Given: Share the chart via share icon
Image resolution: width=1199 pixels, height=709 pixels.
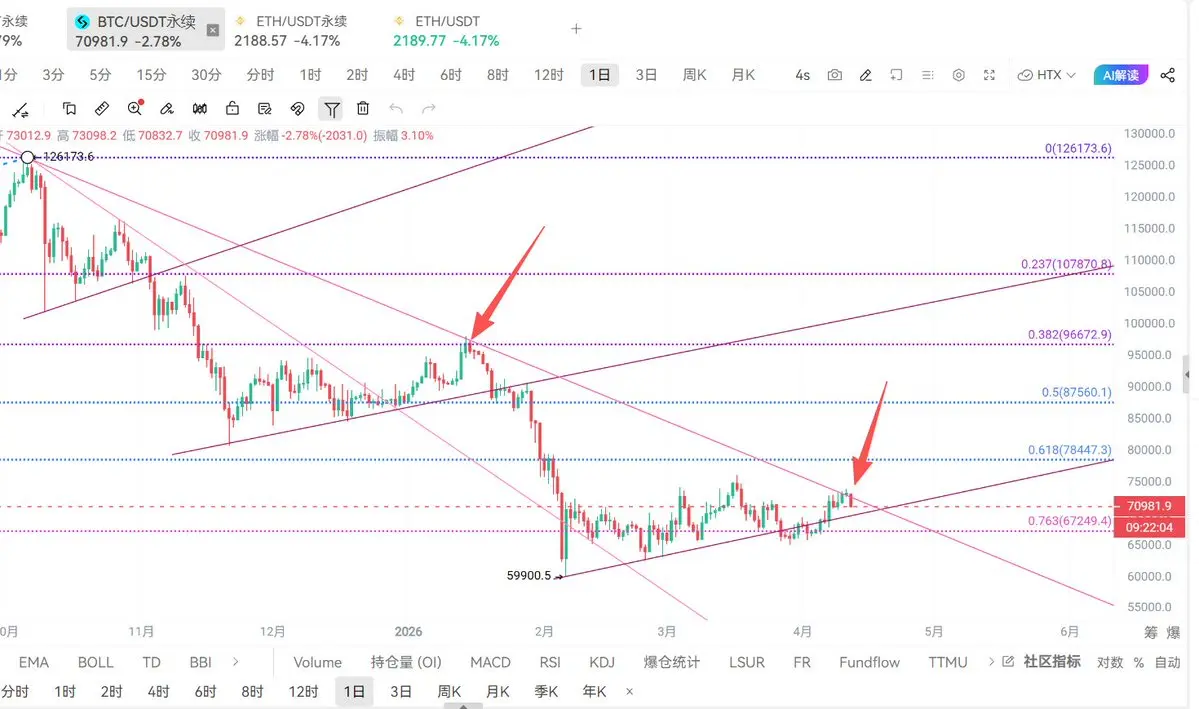Looking at the screenshot, I should 1168,75.
